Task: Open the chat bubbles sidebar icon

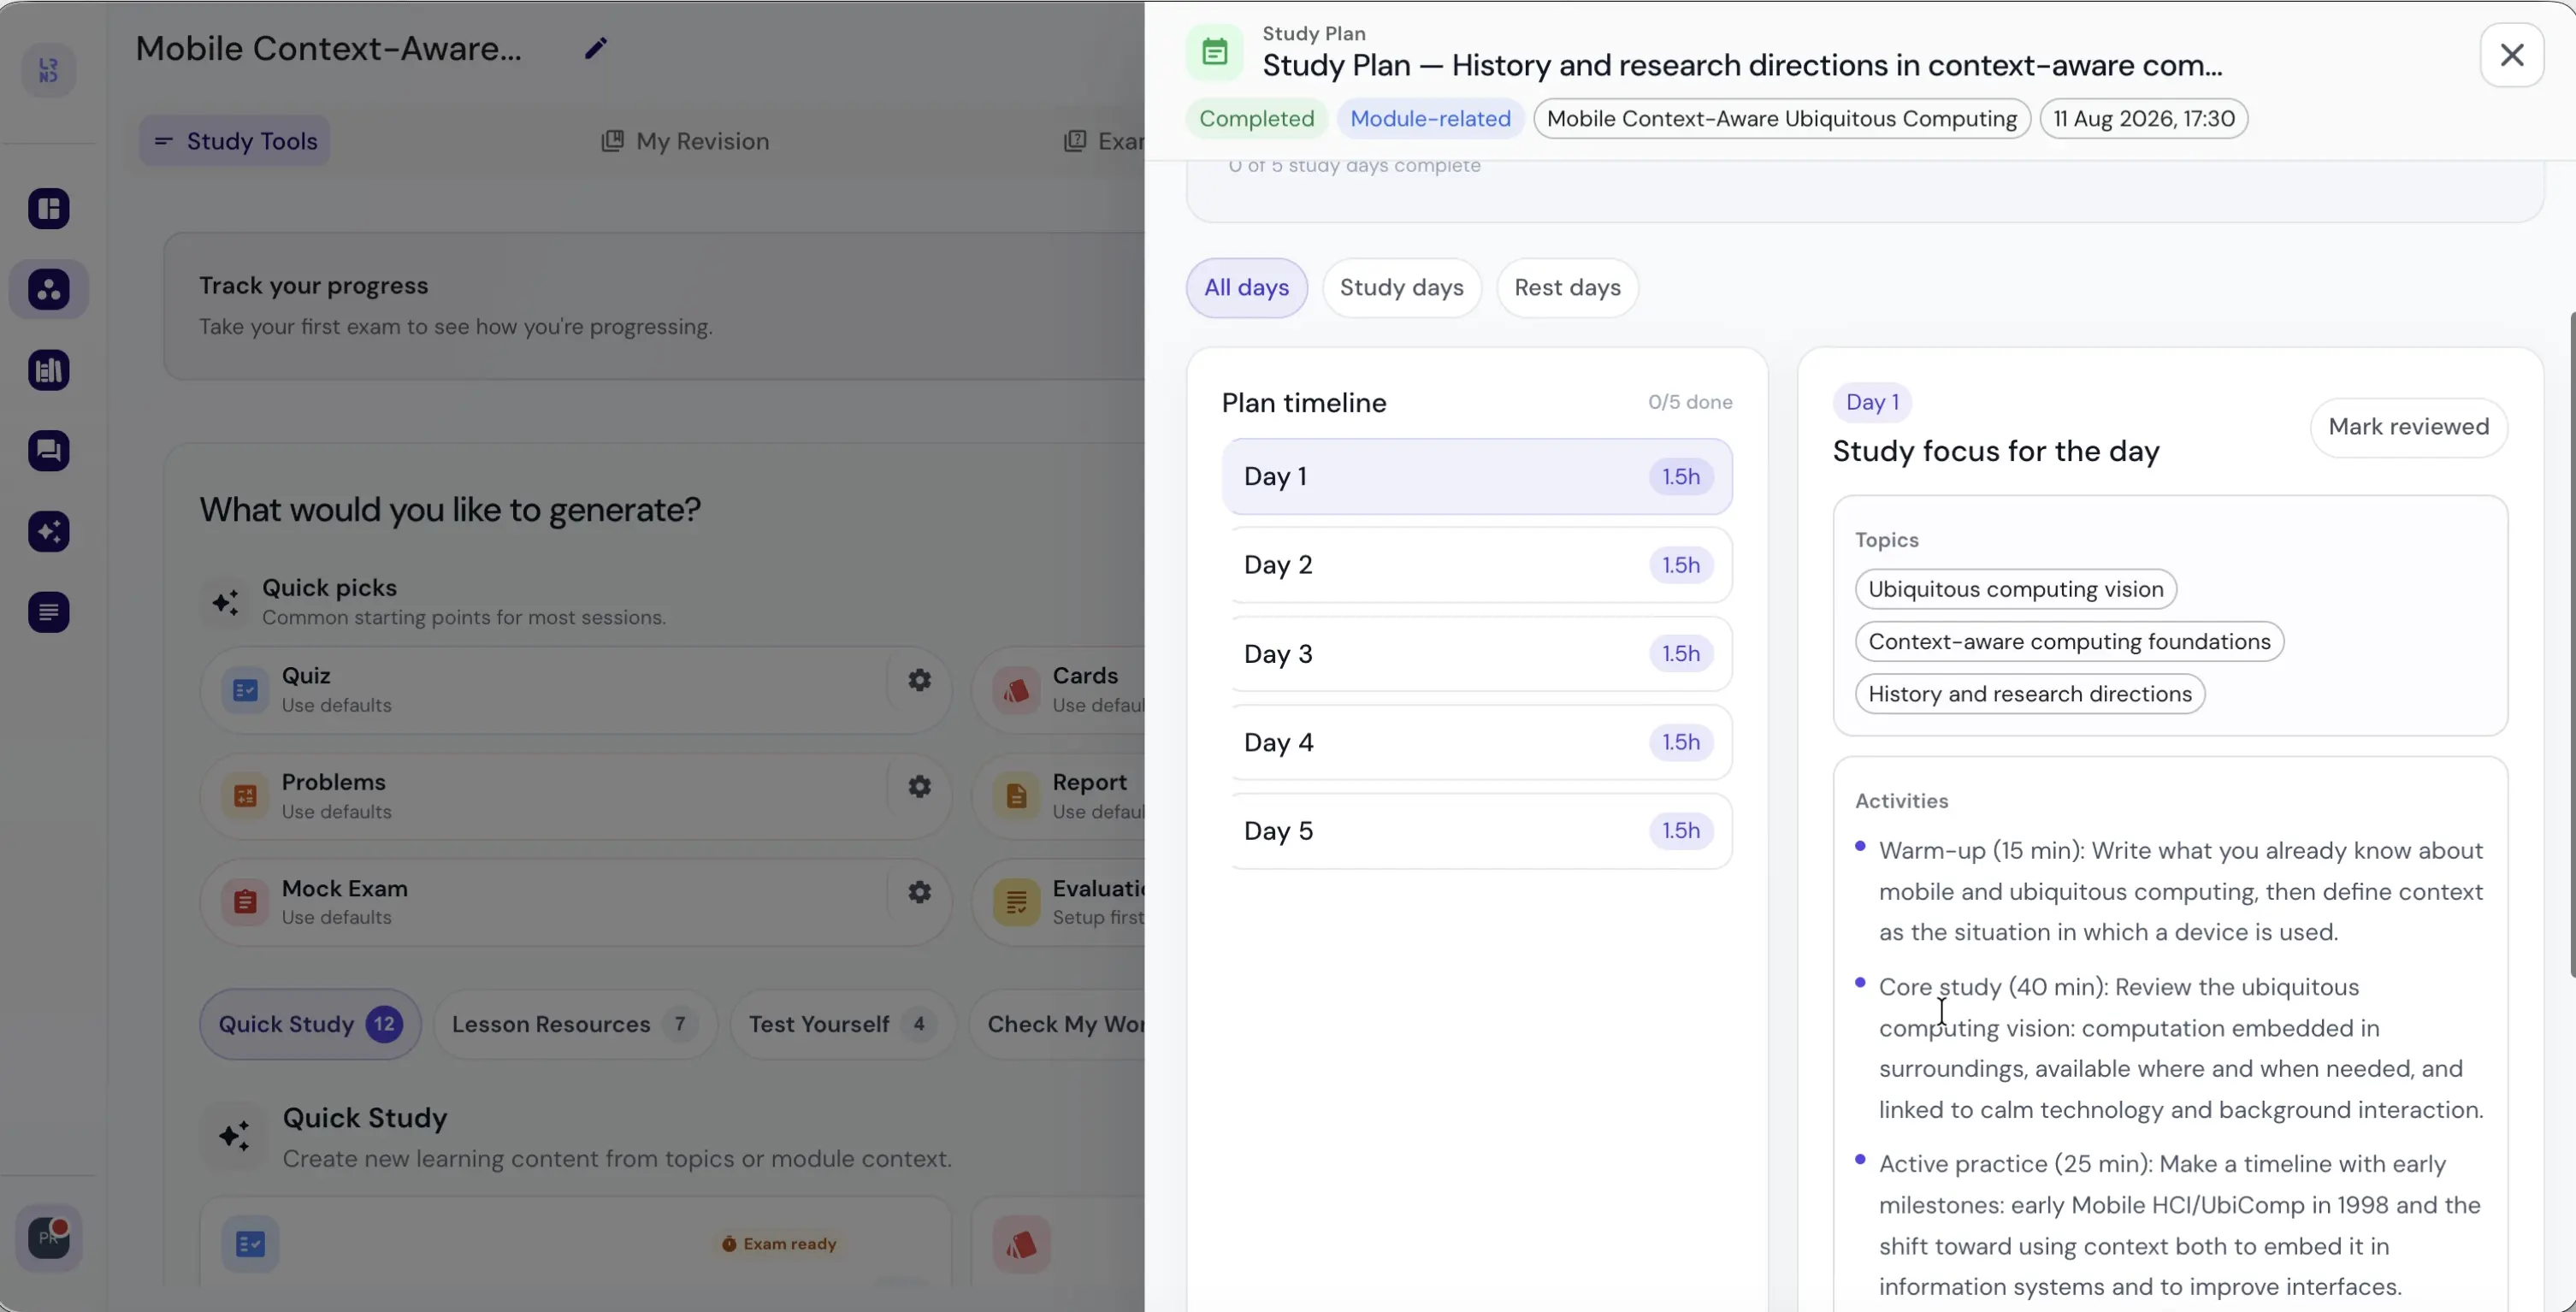Action: click(48, 451)
